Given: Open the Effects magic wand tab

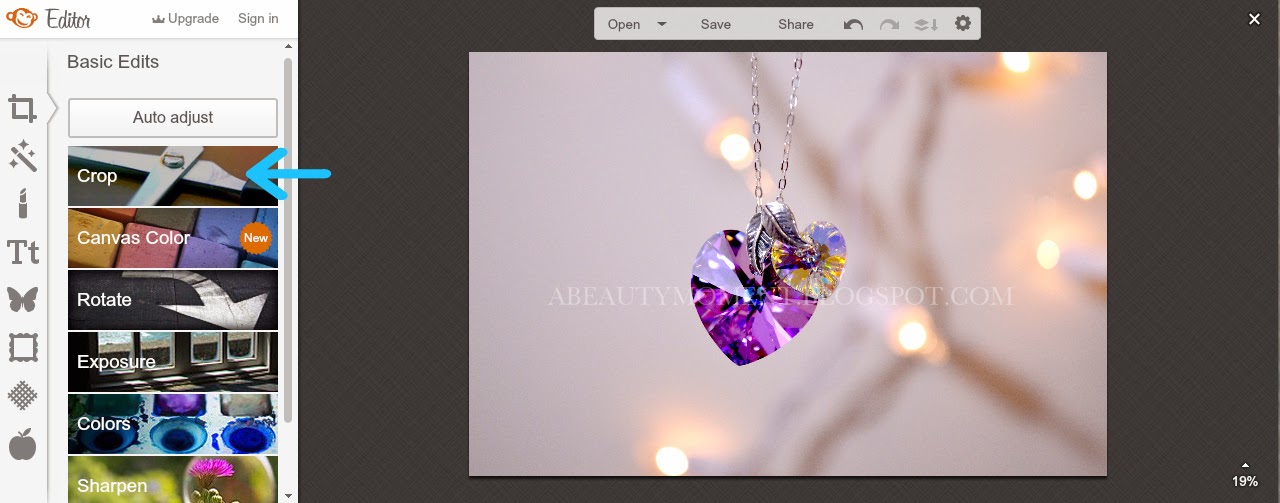Looking at the screenshot, I should [x=23, y=155].
